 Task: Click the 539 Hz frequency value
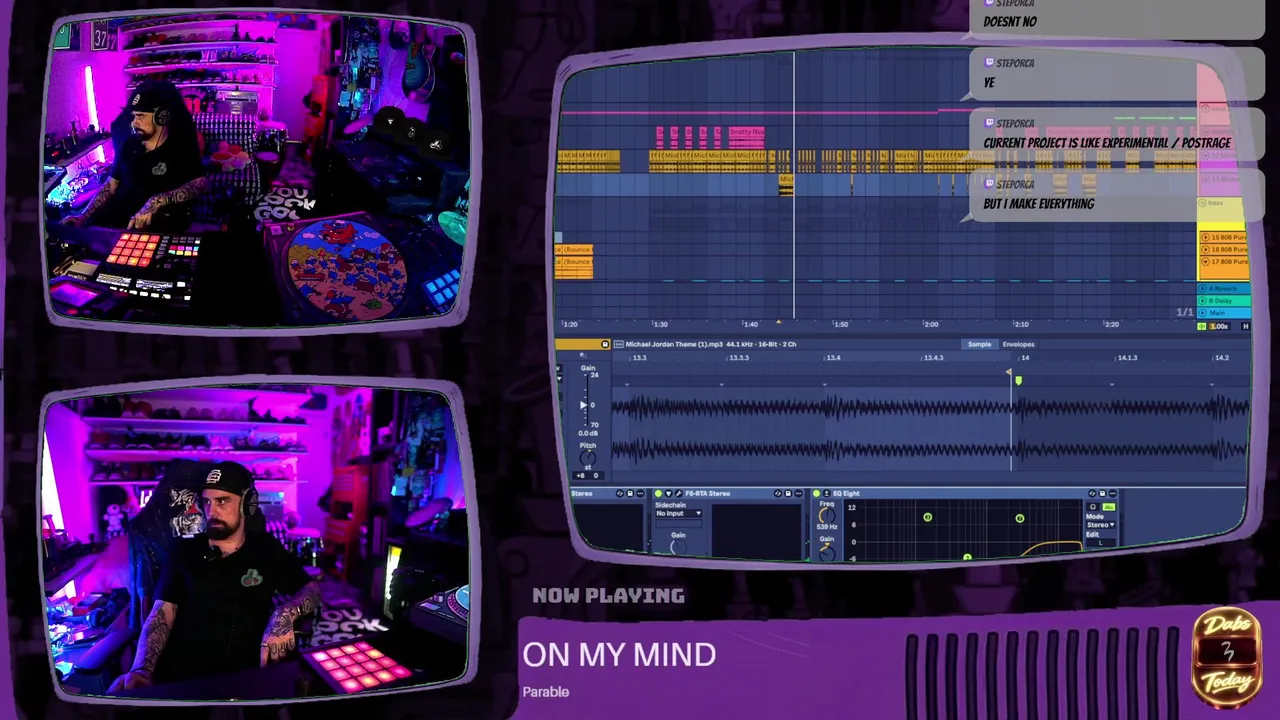click(827, 527)
